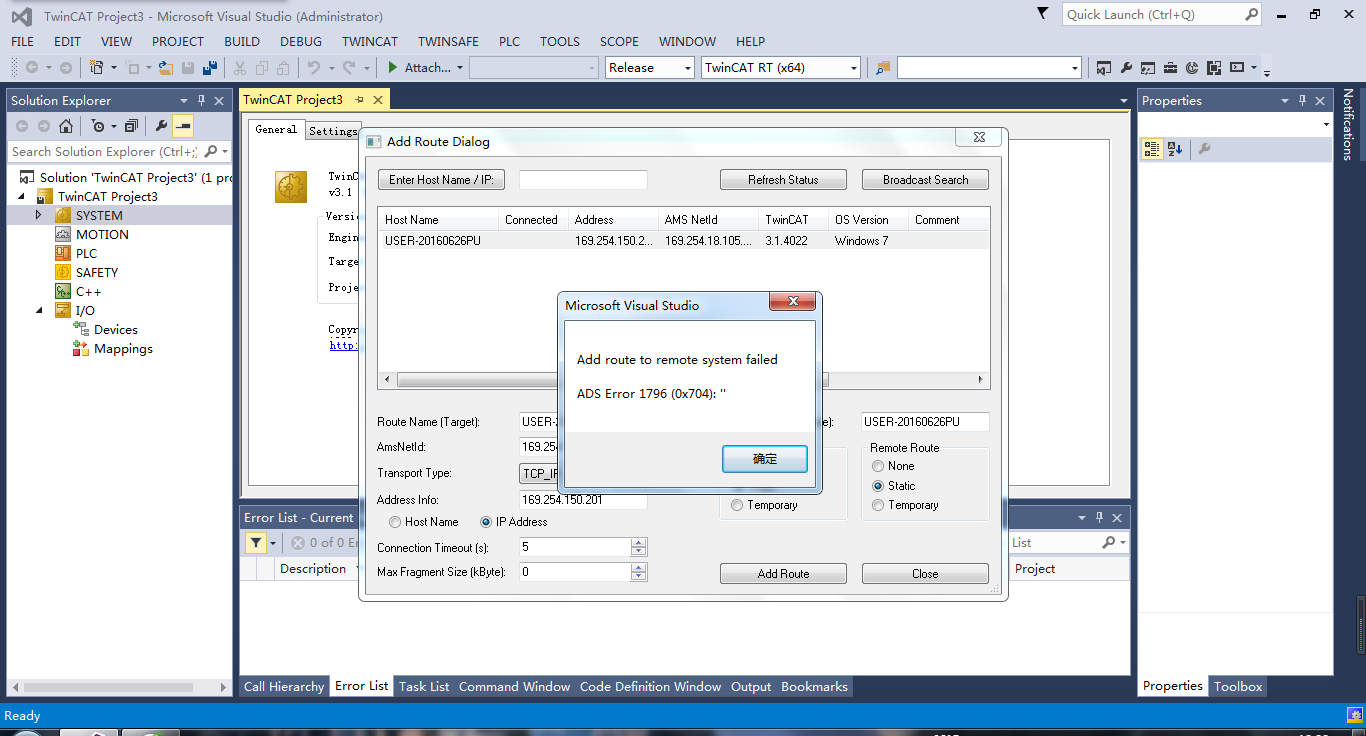This screenshot has height=736, width=1366.
Task: Click the Save All toolbar icon
Action: tap(210, 68)
